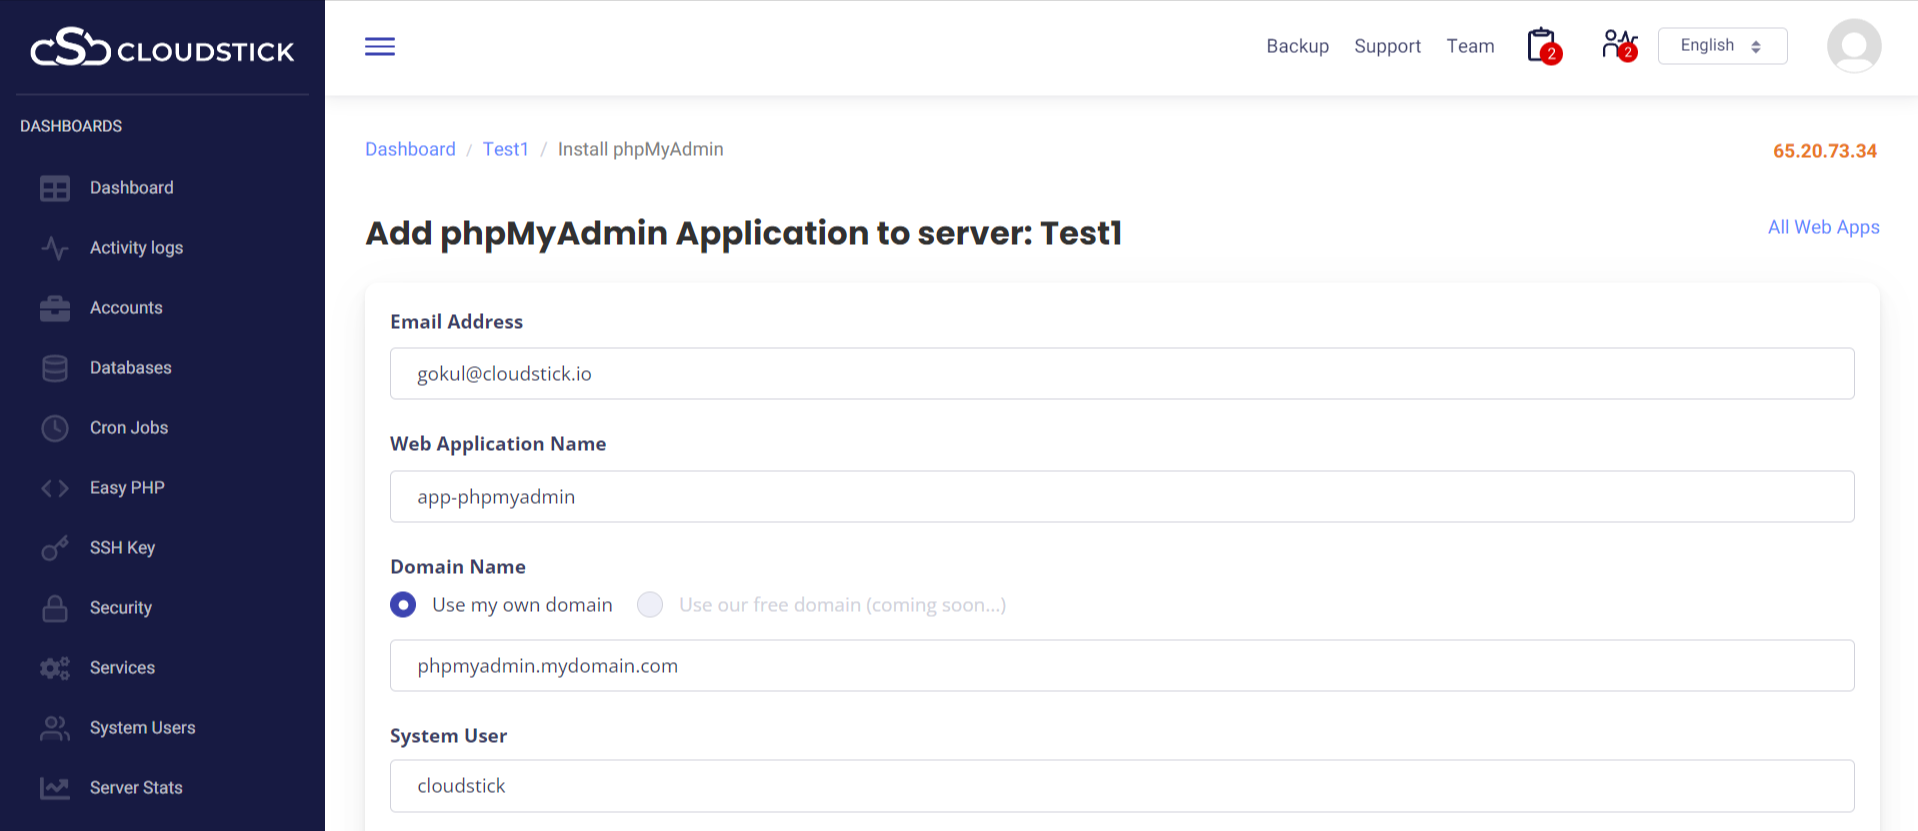Navigate to the Dashboard breadcrumb link

(410, 149)
